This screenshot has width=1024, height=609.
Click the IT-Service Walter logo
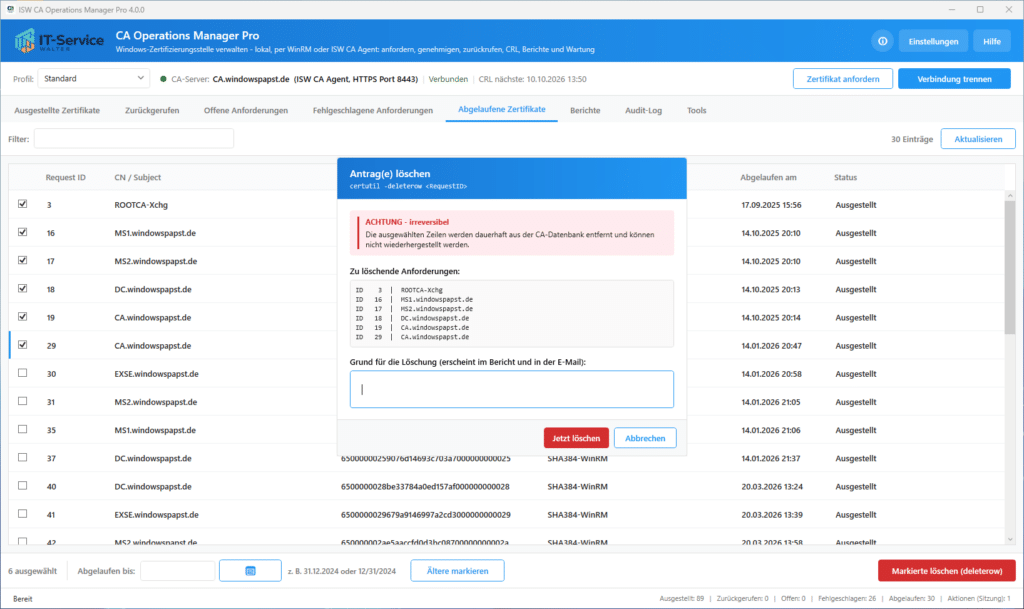coord(59,41)
